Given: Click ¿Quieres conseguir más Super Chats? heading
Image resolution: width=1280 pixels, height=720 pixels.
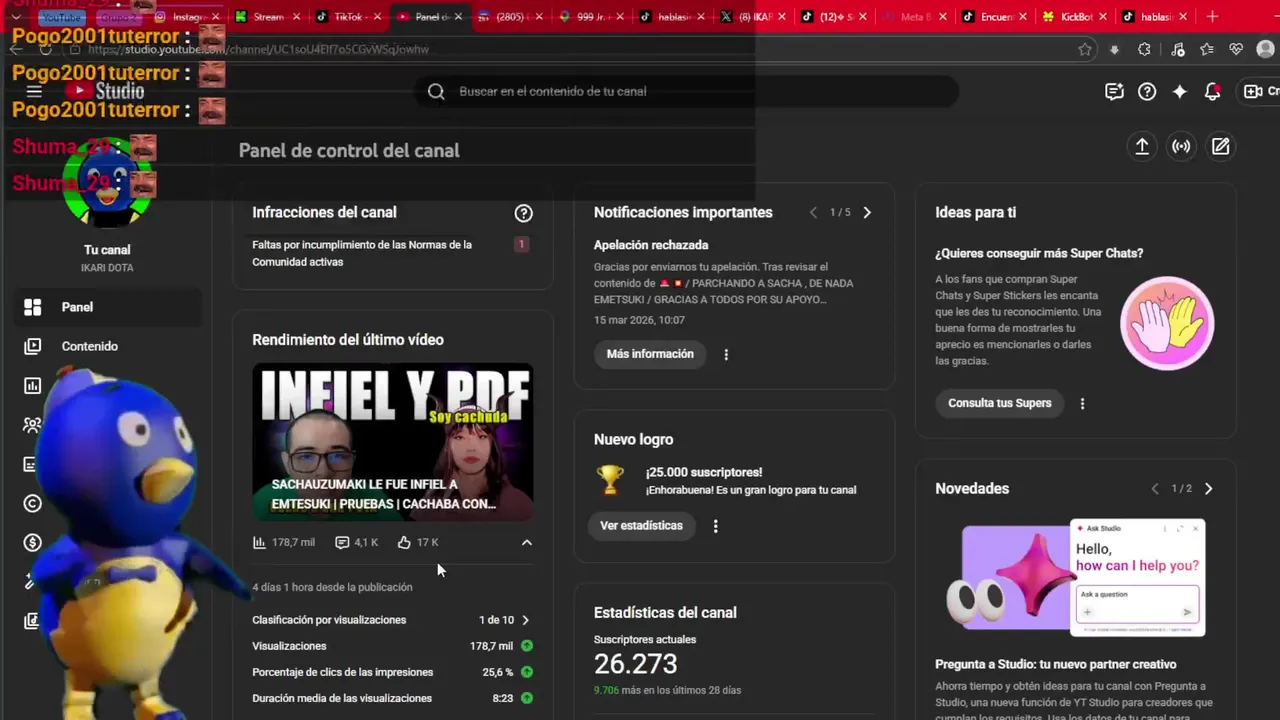Looking at the screenshot, I should click(1039, 254).
